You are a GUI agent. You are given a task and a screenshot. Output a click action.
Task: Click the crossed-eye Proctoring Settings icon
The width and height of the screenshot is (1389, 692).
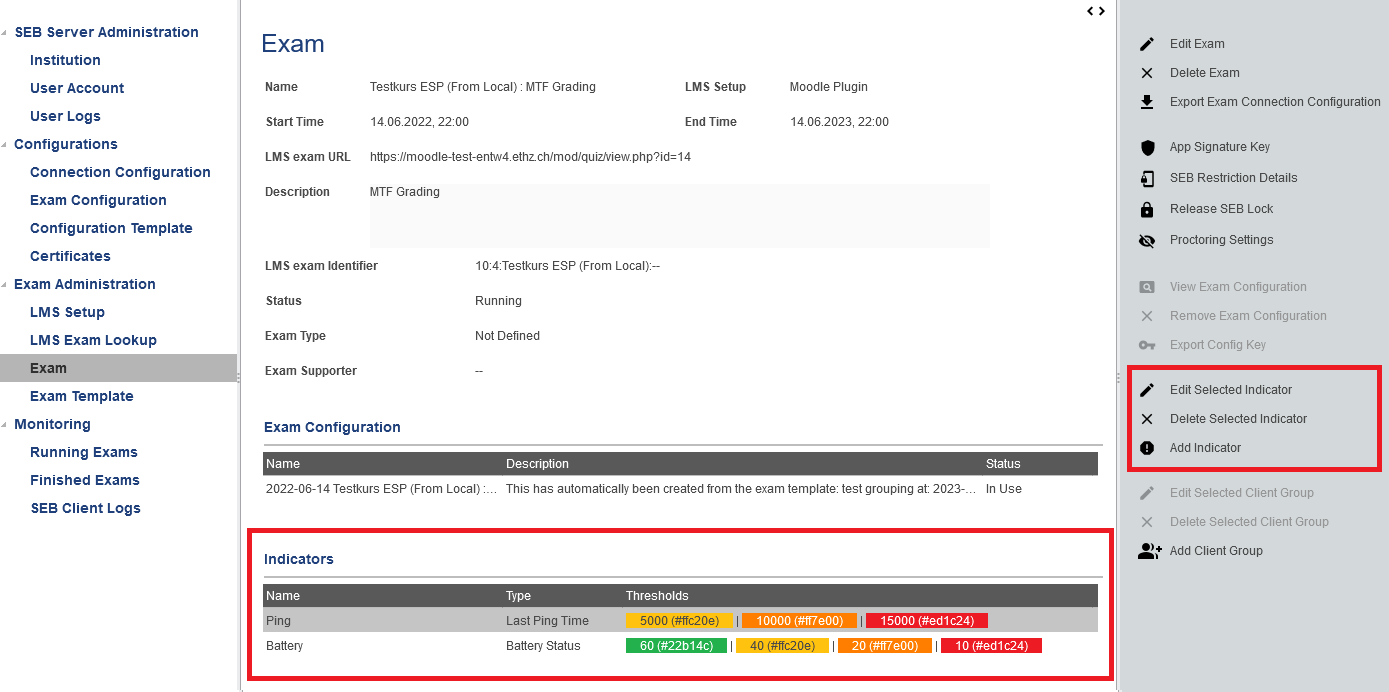pyautogui.click(x=1147, y=241)
